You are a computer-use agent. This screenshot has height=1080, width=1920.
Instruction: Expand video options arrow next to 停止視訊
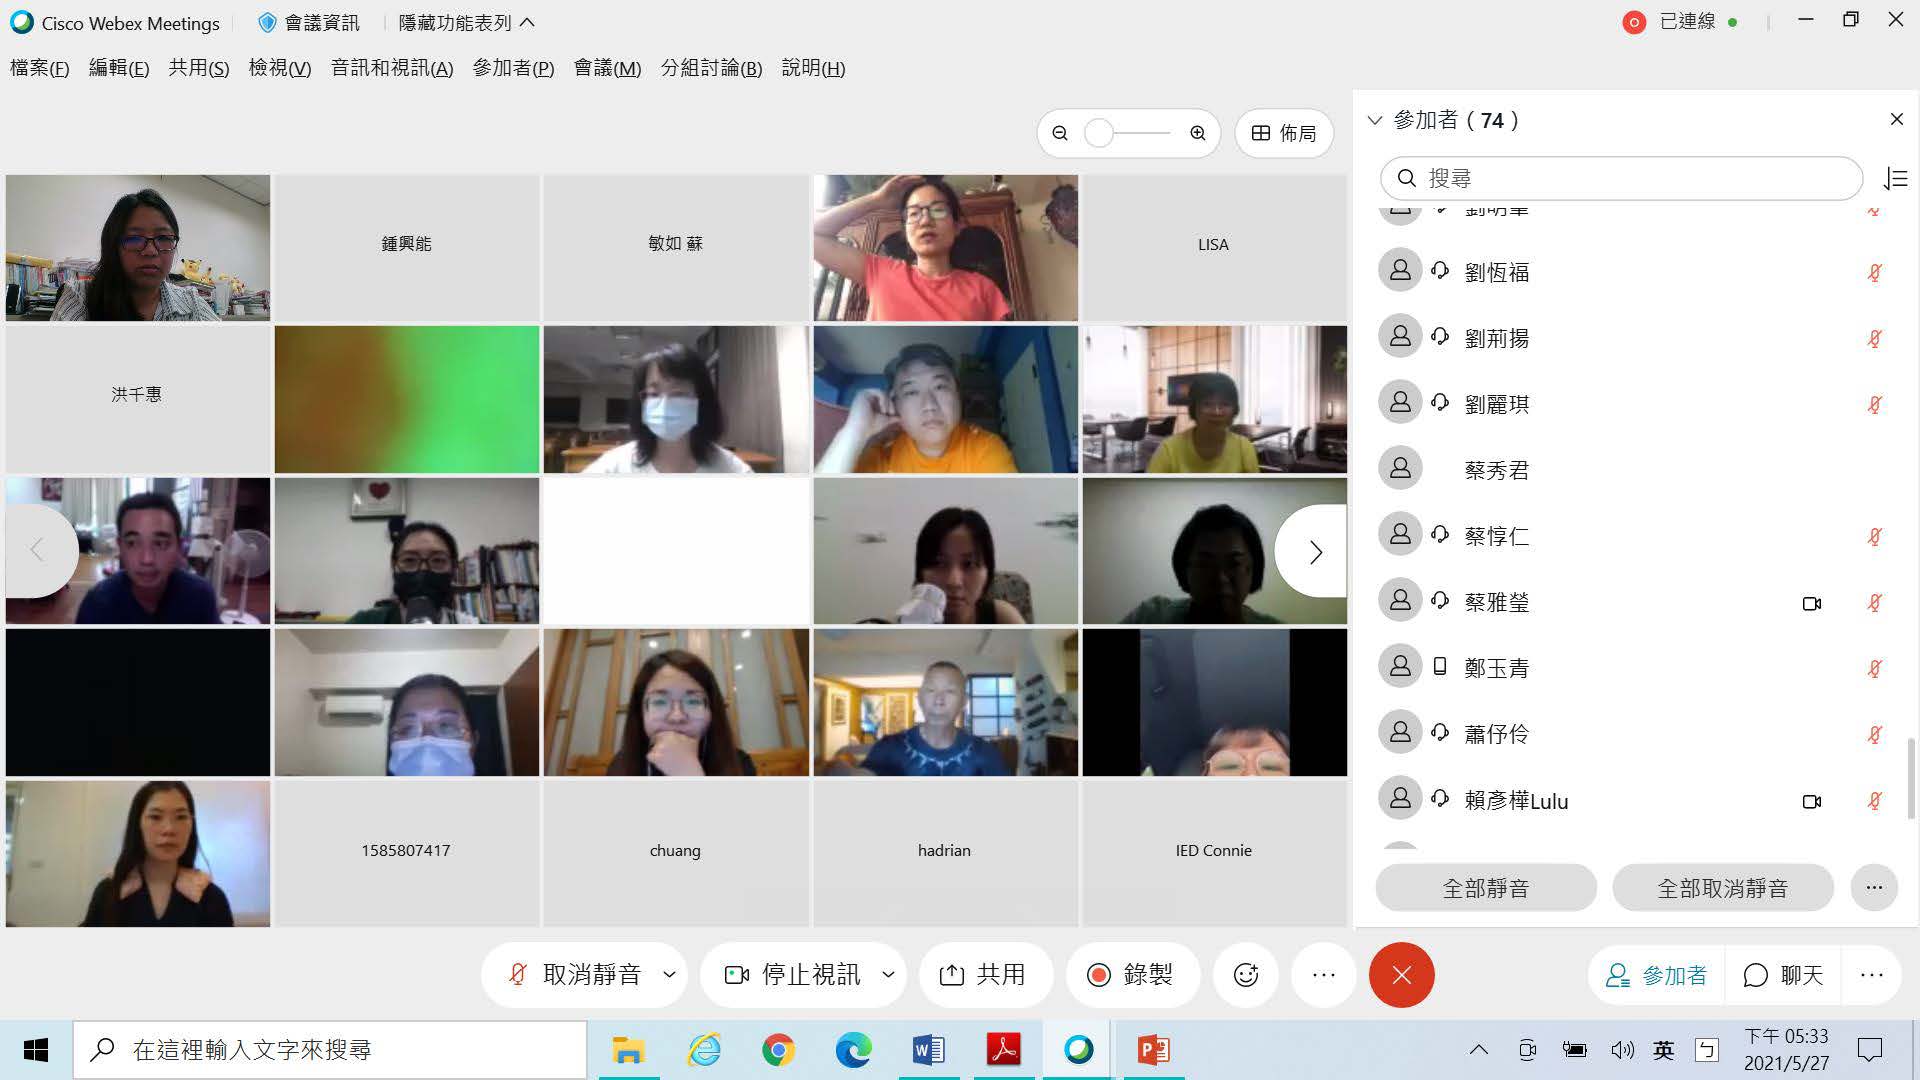pyautogui.click(x=888, y=975)
